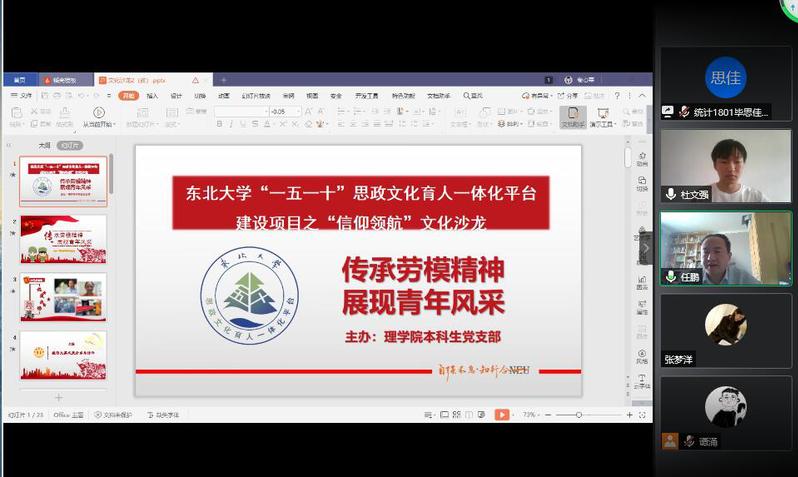Toggle microphone for participant 杜文强
This screenshot has height=477, width=798.
click(x=670, y=194)
